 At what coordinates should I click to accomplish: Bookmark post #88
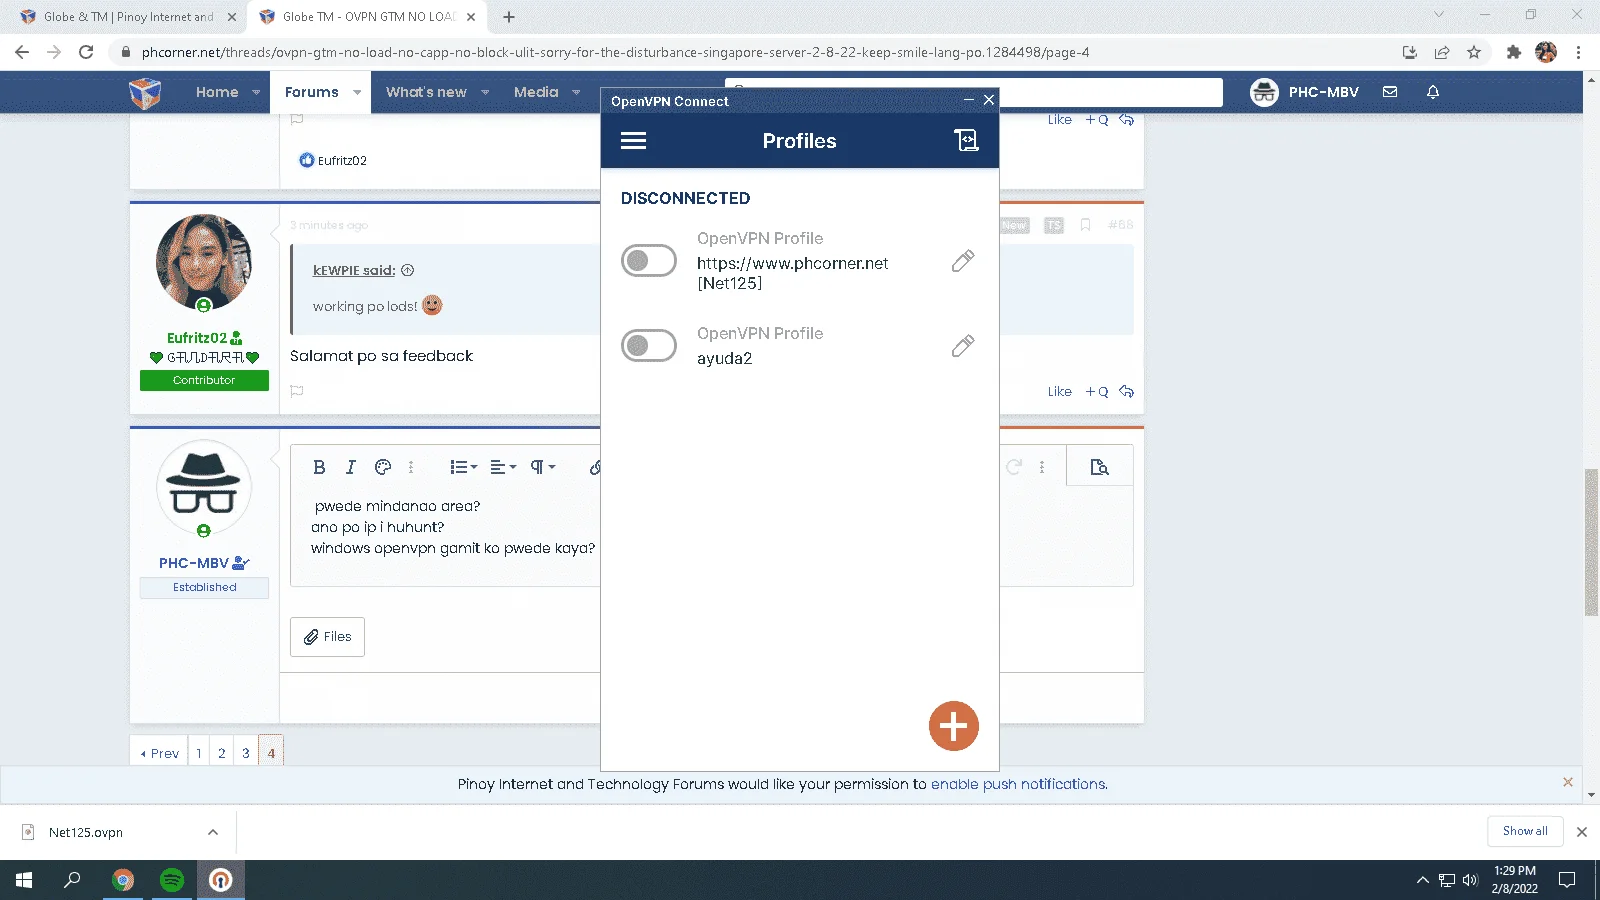[x=1085, y=225]
